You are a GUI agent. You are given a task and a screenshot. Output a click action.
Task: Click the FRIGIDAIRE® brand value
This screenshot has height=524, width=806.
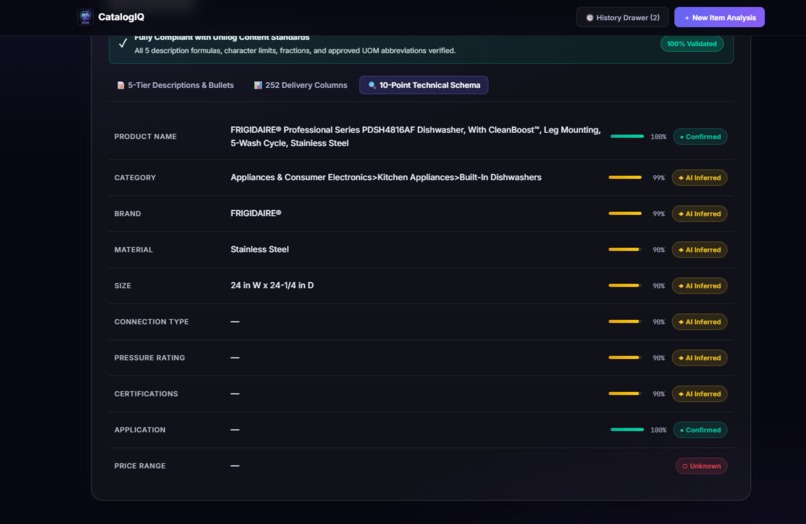(x=255, y=213)
